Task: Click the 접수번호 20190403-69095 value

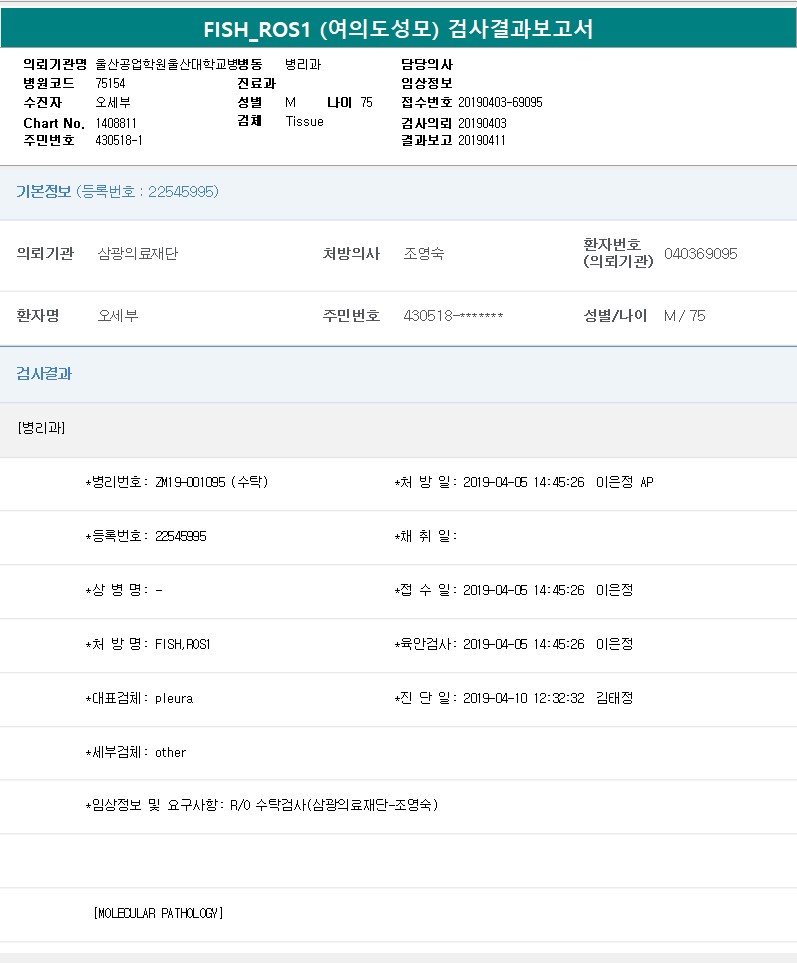Action: click(500, 103)
